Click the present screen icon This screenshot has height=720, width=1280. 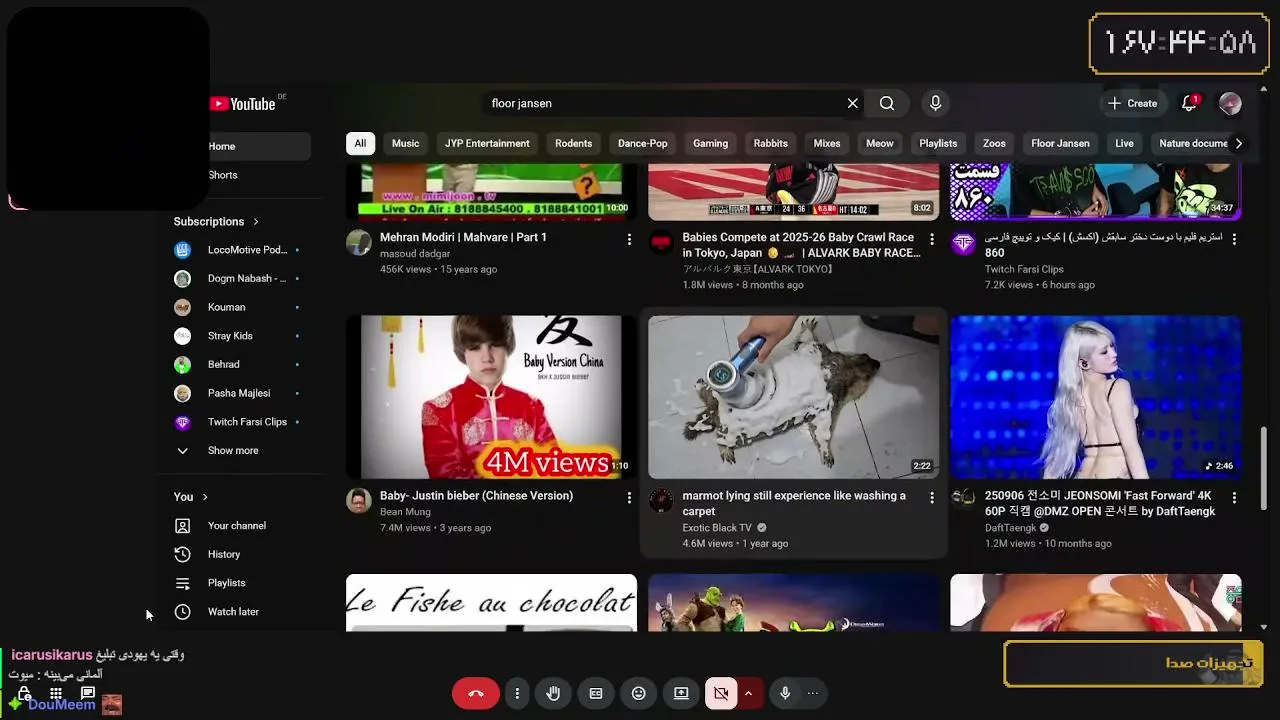coord(681,693)
